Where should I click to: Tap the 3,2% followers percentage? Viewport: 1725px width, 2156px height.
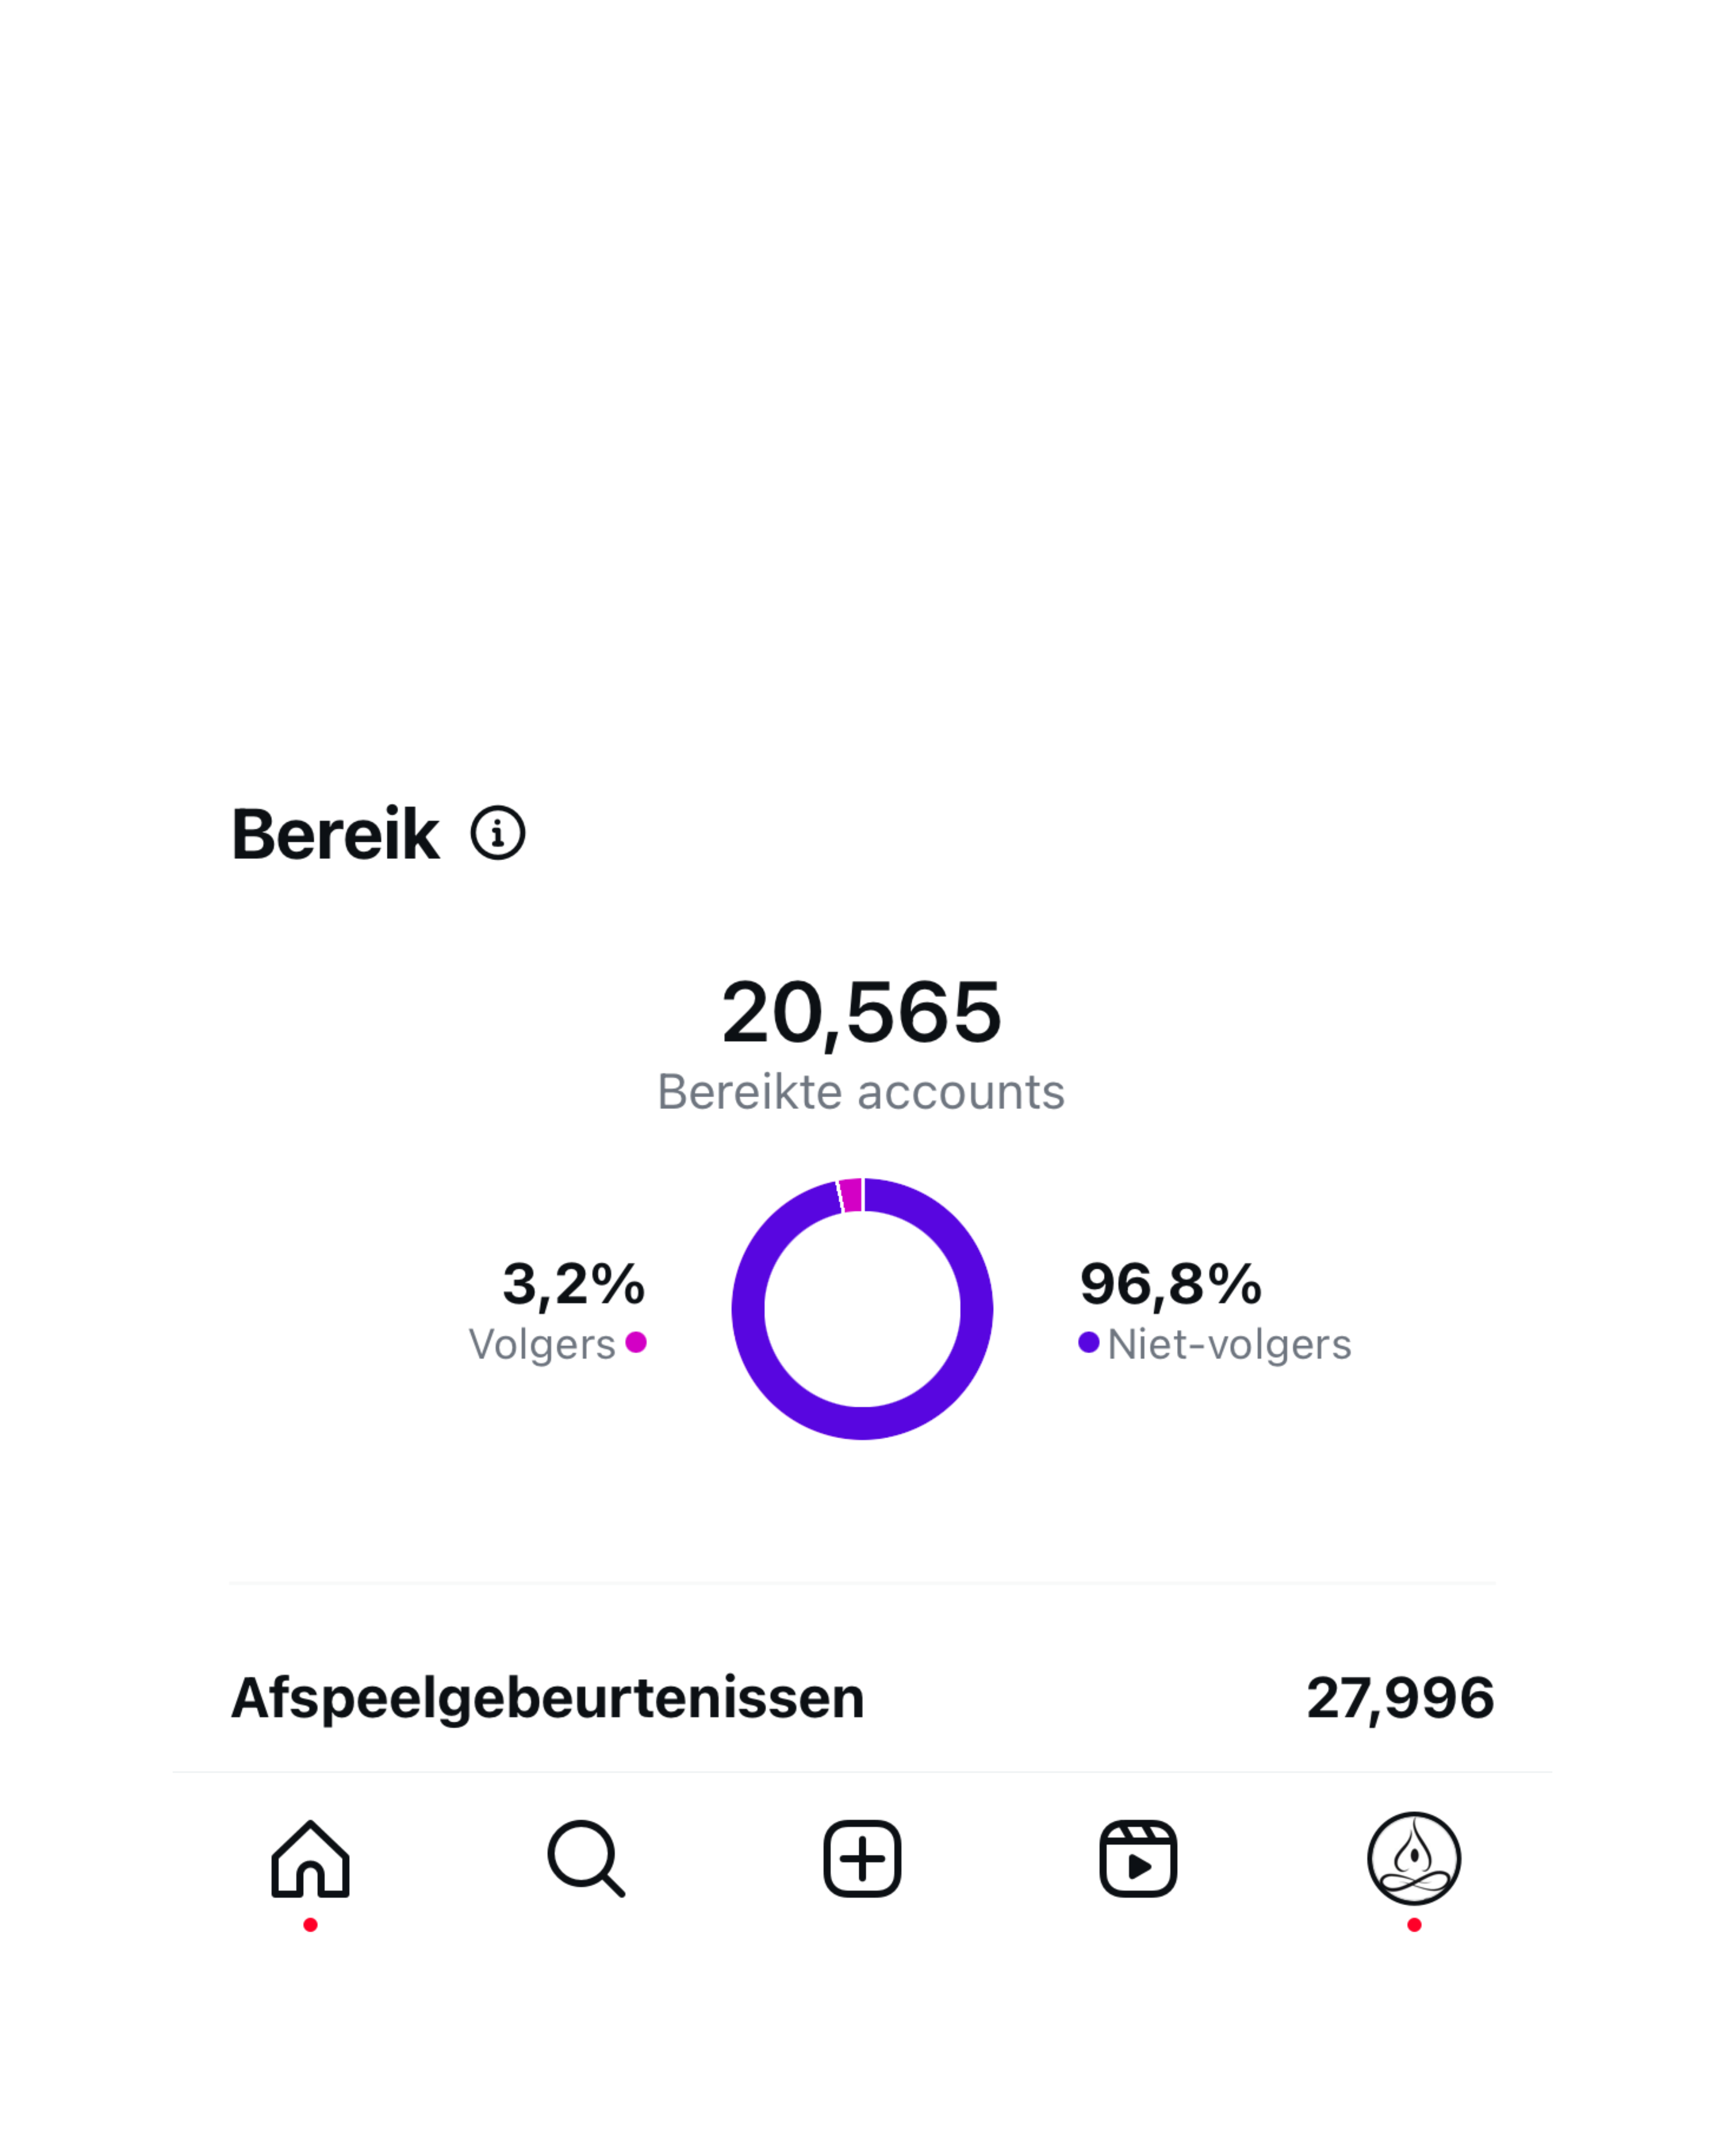pos(574,1284)
